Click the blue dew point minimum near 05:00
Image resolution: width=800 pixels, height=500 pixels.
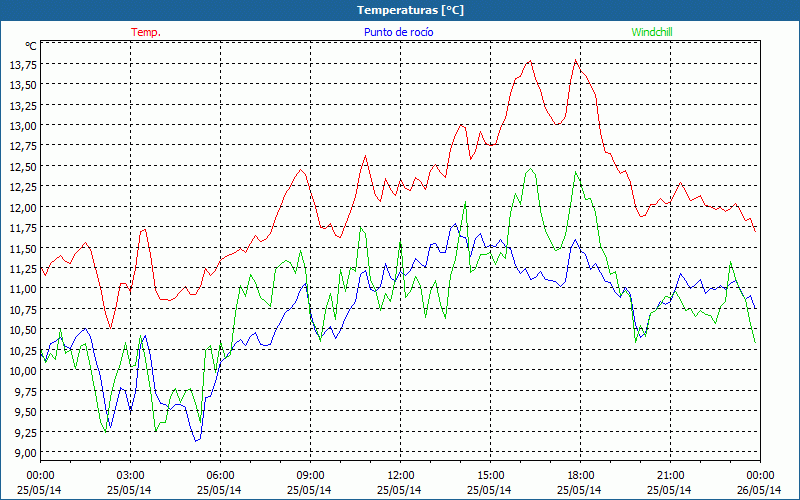point(196,440)
